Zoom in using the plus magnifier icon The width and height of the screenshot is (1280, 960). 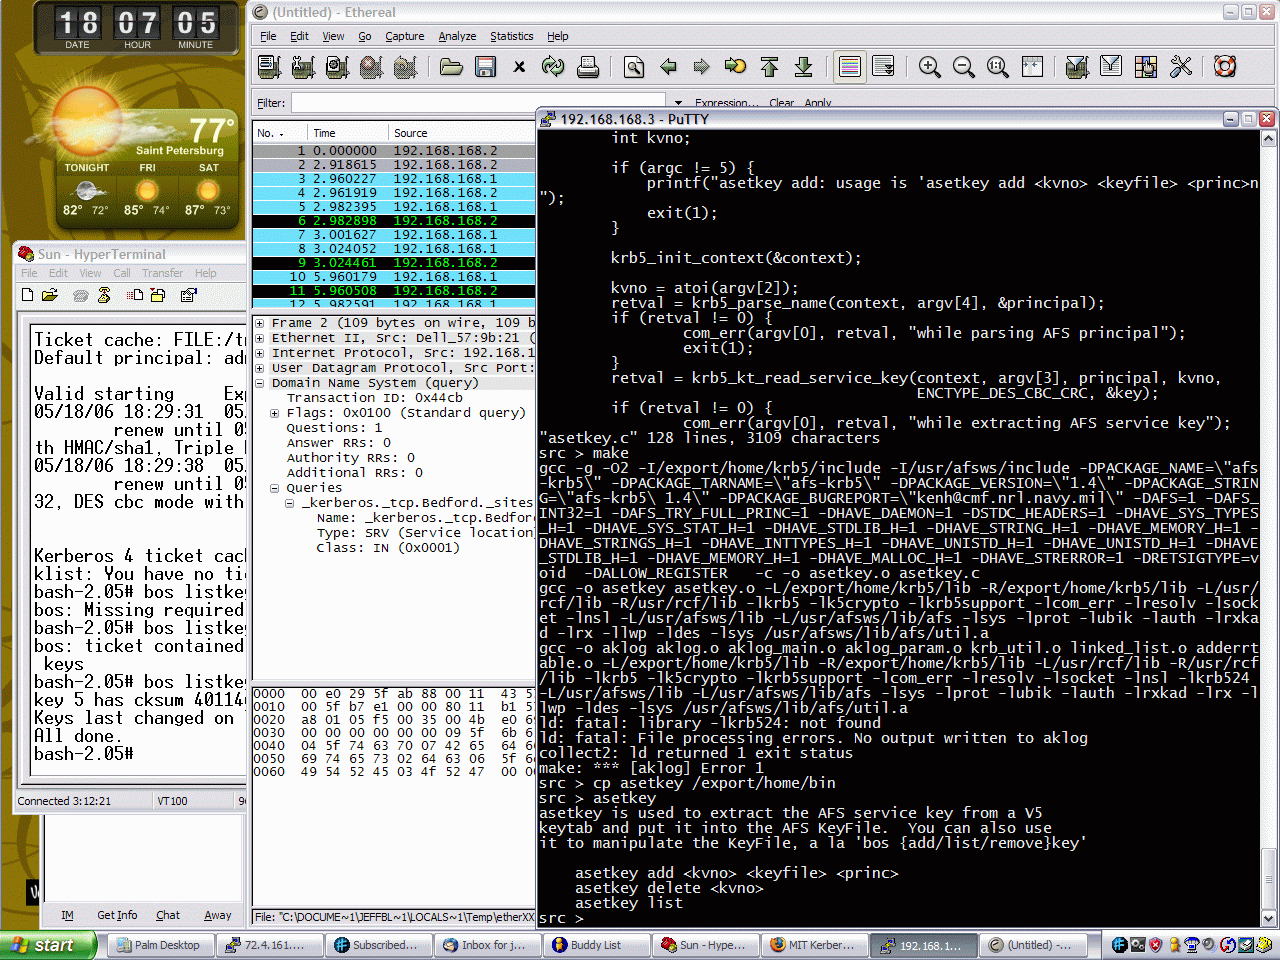click(930, 67)
